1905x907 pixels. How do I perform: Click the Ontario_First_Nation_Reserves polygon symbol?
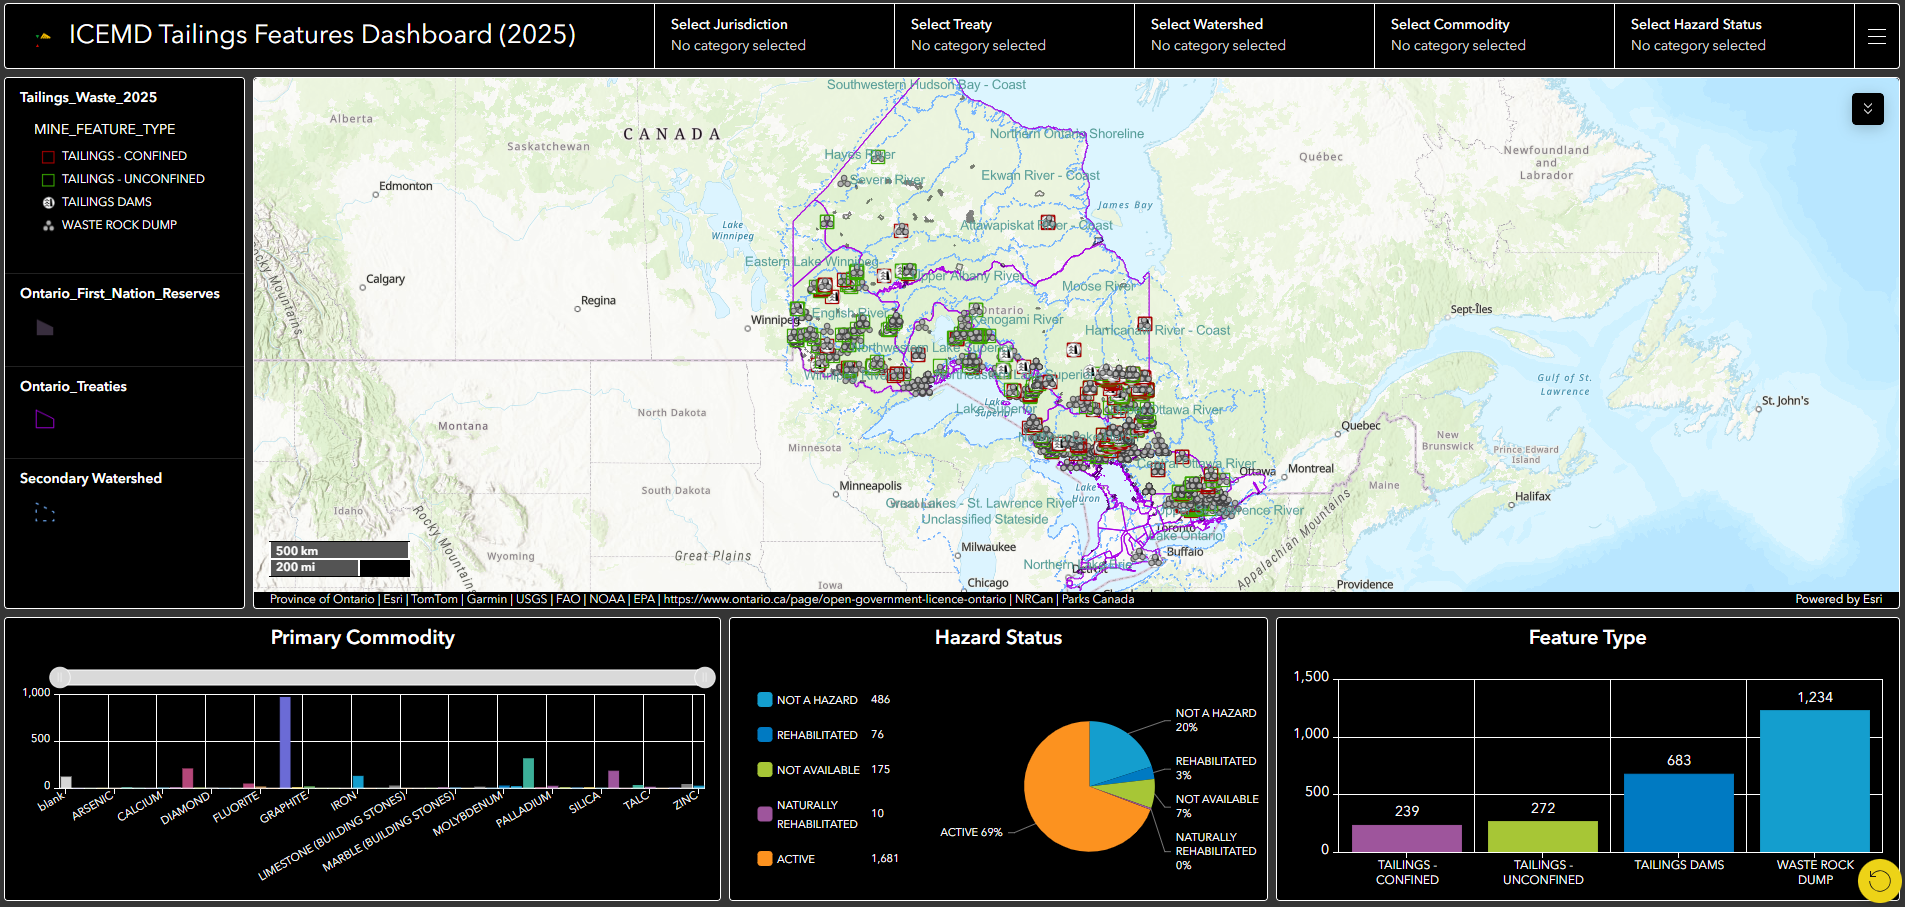tap(45, 328)
